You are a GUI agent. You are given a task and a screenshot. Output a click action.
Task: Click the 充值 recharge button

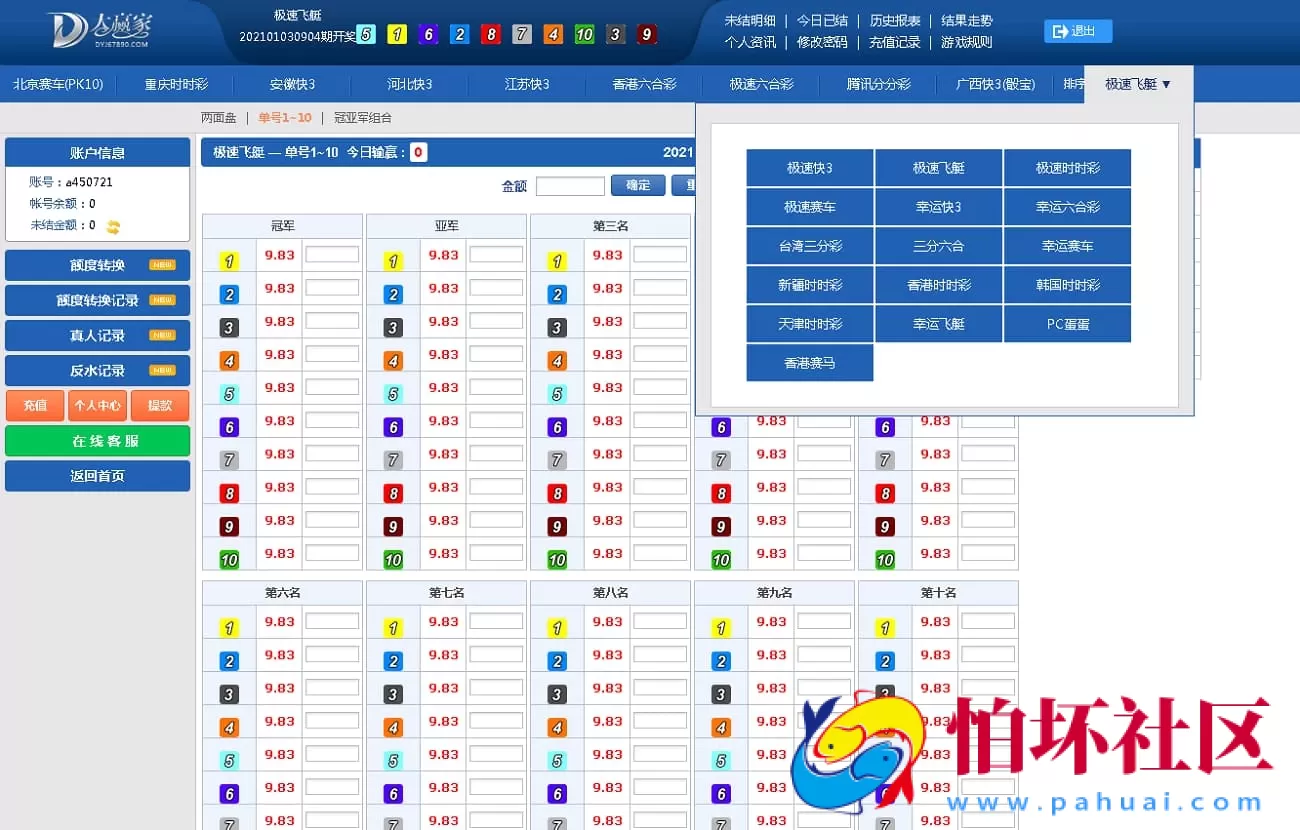point(34,405)
